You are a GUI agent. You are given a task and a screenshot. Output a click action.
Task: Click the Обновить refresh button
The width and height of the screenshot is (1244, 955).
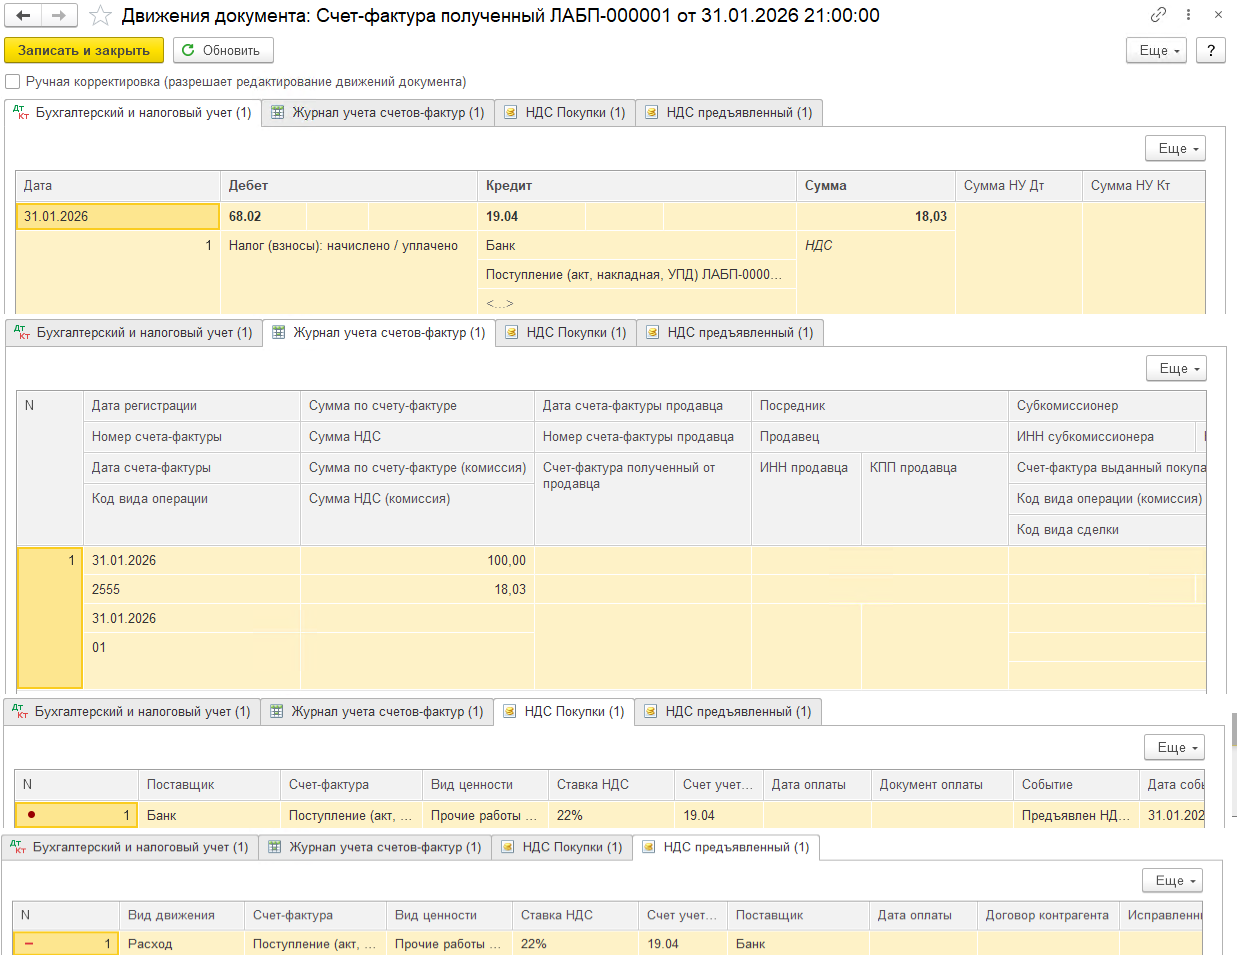click(x=222, y=50)
